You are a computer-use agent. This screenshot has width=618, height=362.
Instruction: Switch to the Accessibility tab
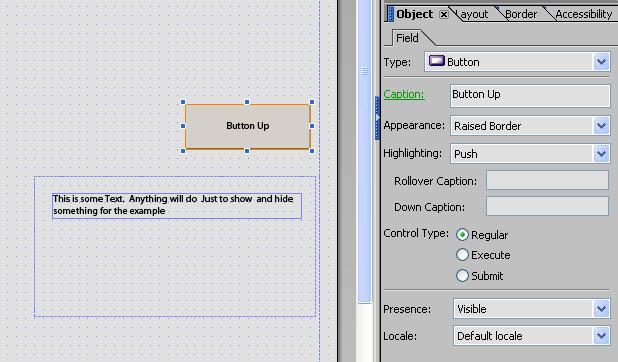(583, 15)
